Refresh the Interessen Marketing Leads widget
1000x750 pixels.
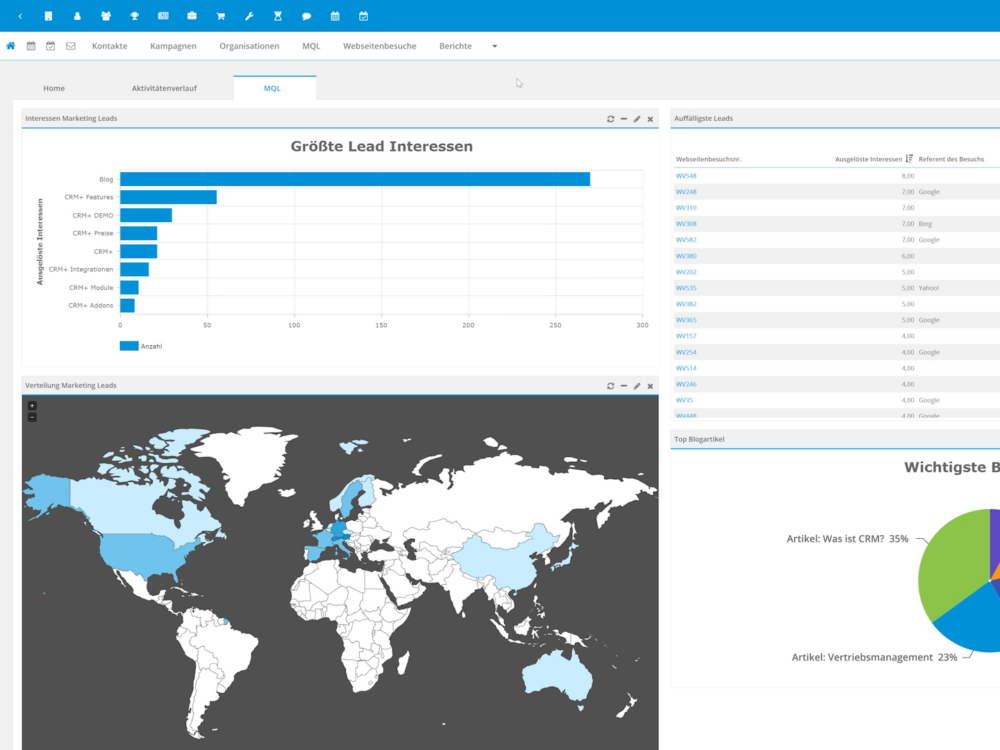(610, 119)
